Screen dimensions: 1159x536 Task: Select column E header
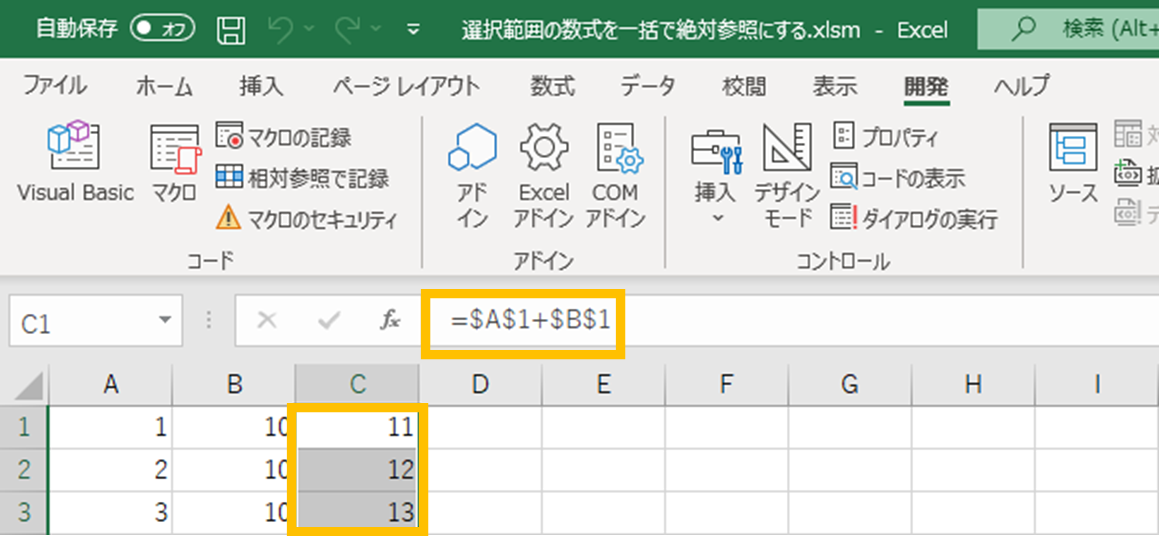point(603,385)
